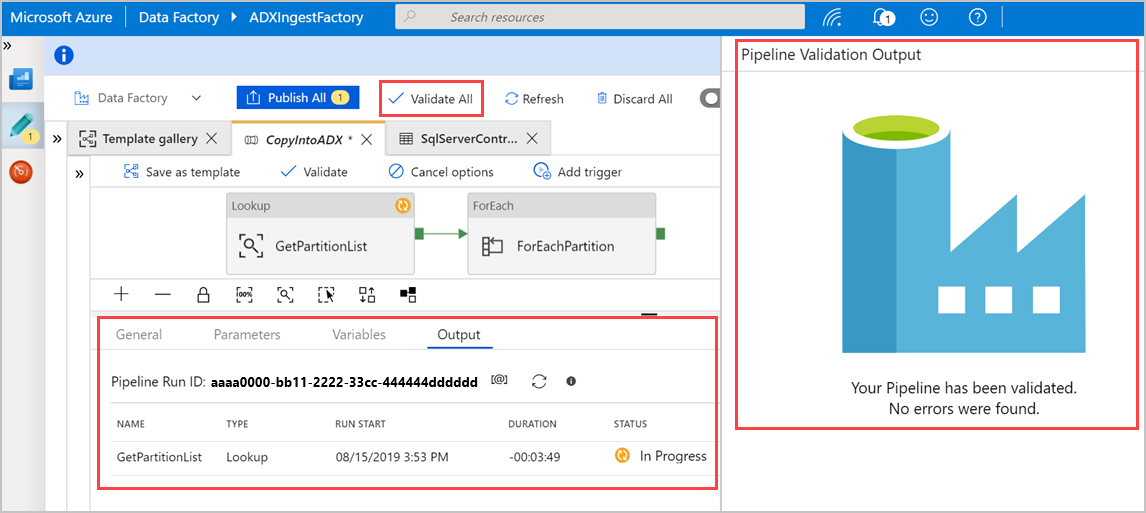
Task: Open the Parameters tab
Action: click(x=247, y=335)
